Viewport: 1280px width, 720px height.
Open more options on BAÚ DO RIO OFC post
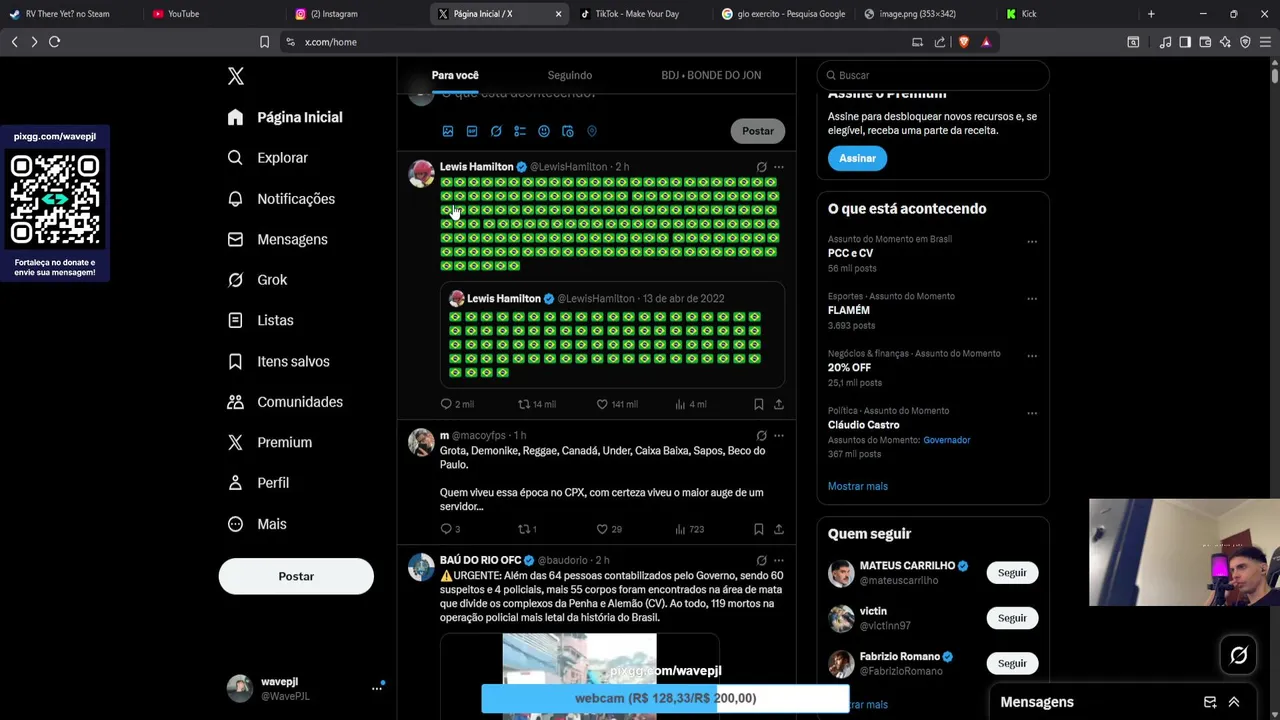click(x=779, y=561)
